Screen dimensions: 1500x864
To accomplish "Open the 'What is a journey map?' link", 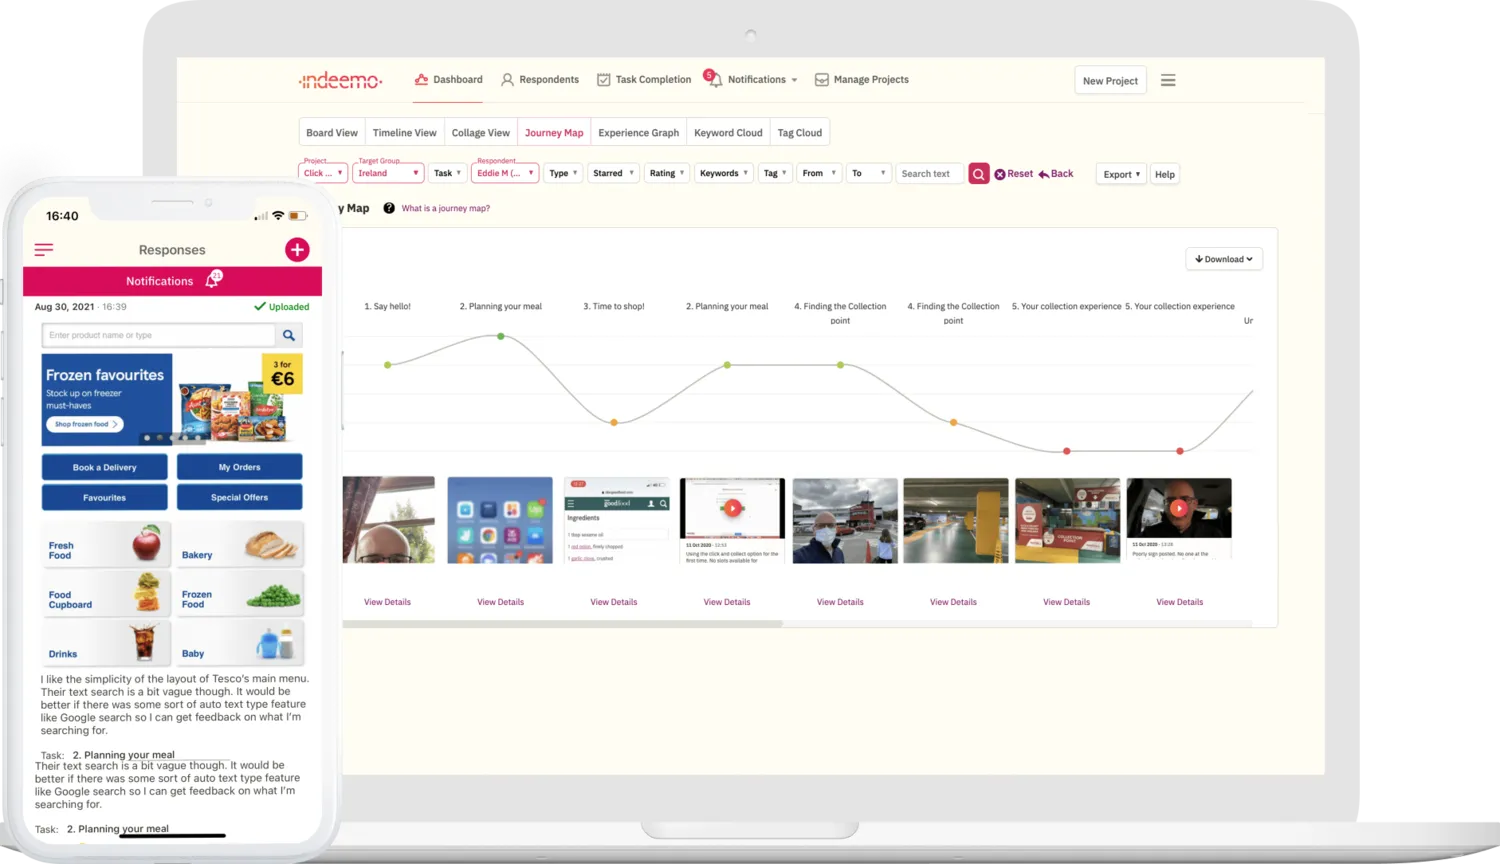I will (x=446, y=208).
